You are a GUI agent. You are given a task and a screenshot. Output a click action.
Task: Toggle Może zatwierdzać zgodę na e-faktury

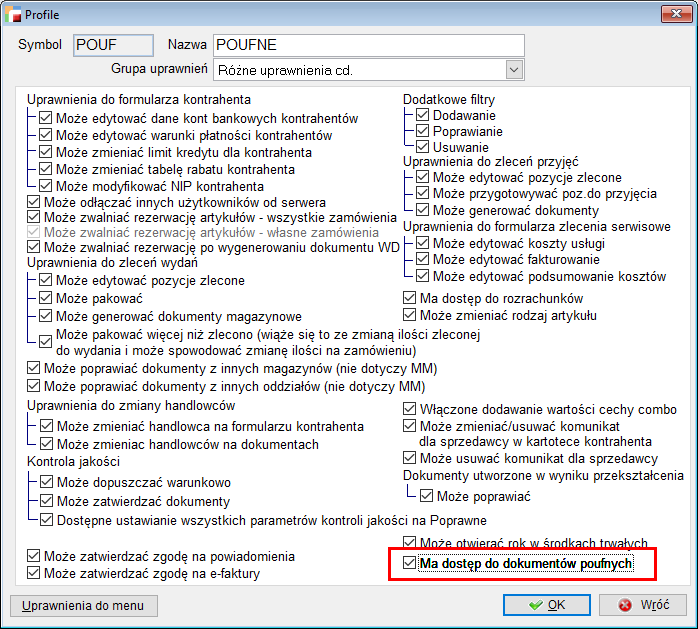tap(35, 573)
